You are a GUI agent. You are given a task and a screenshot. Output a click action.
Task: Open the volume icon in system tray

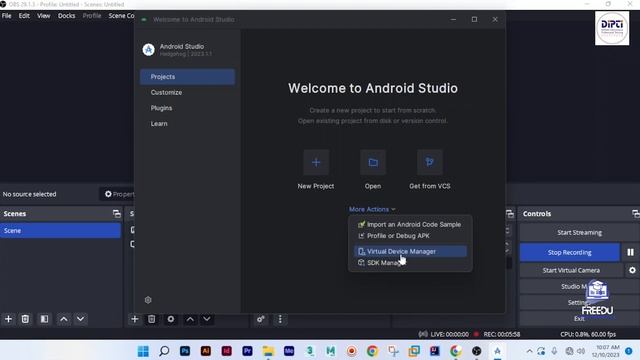(x=581, y=351)
